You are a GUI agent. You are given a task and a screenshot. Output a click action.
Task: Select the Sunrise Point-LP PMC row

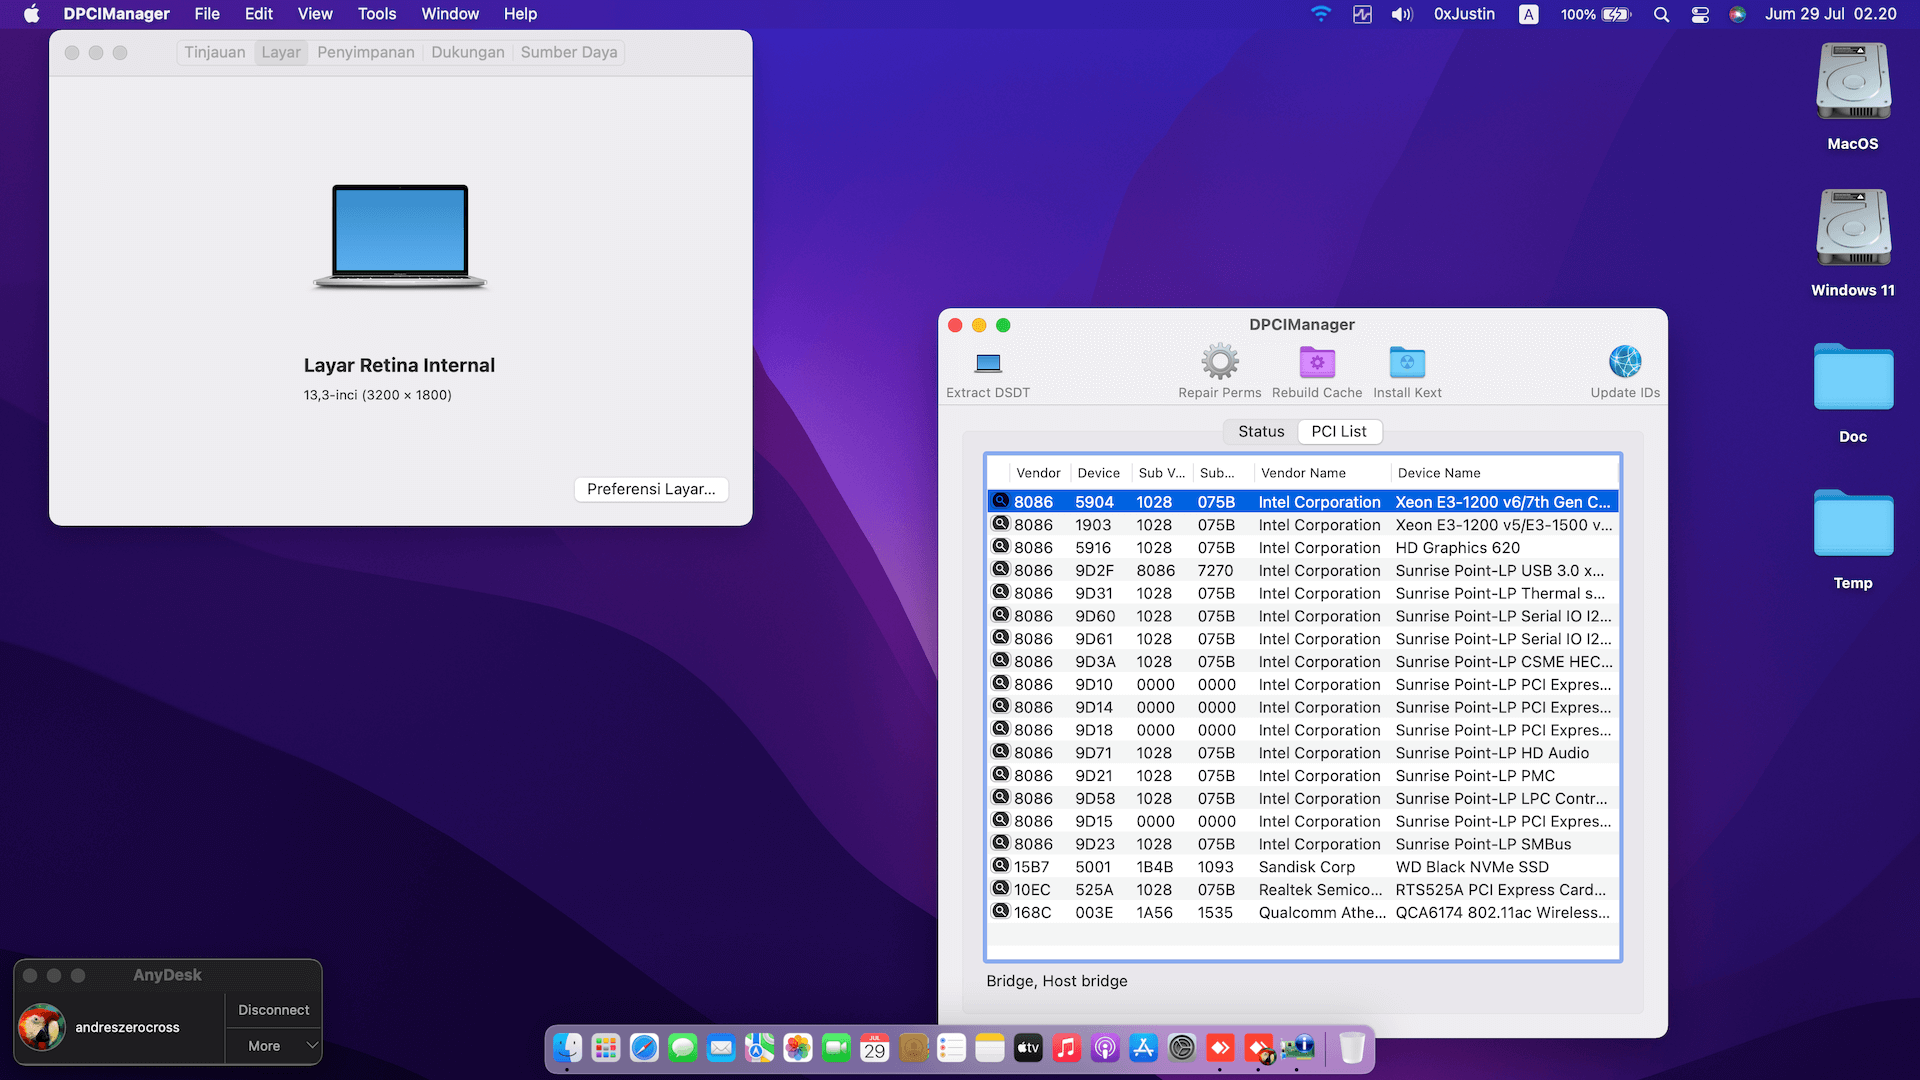(1303, 776)
